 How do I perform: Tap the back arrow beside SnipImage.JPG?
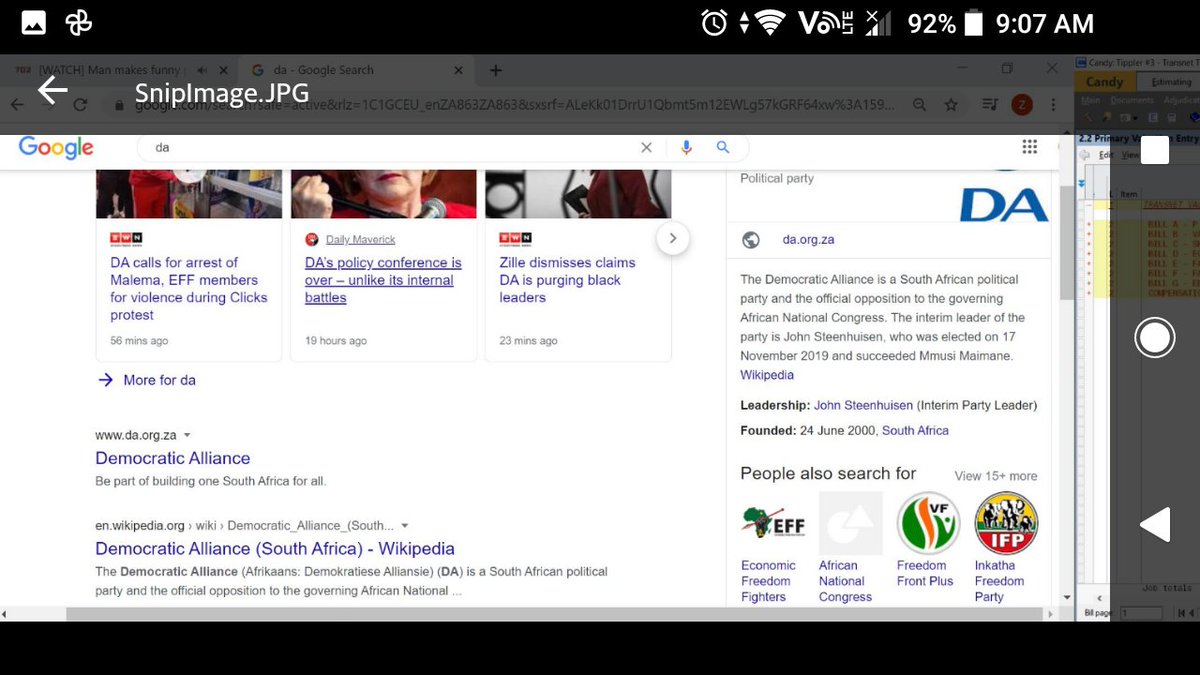pos(52,91)
